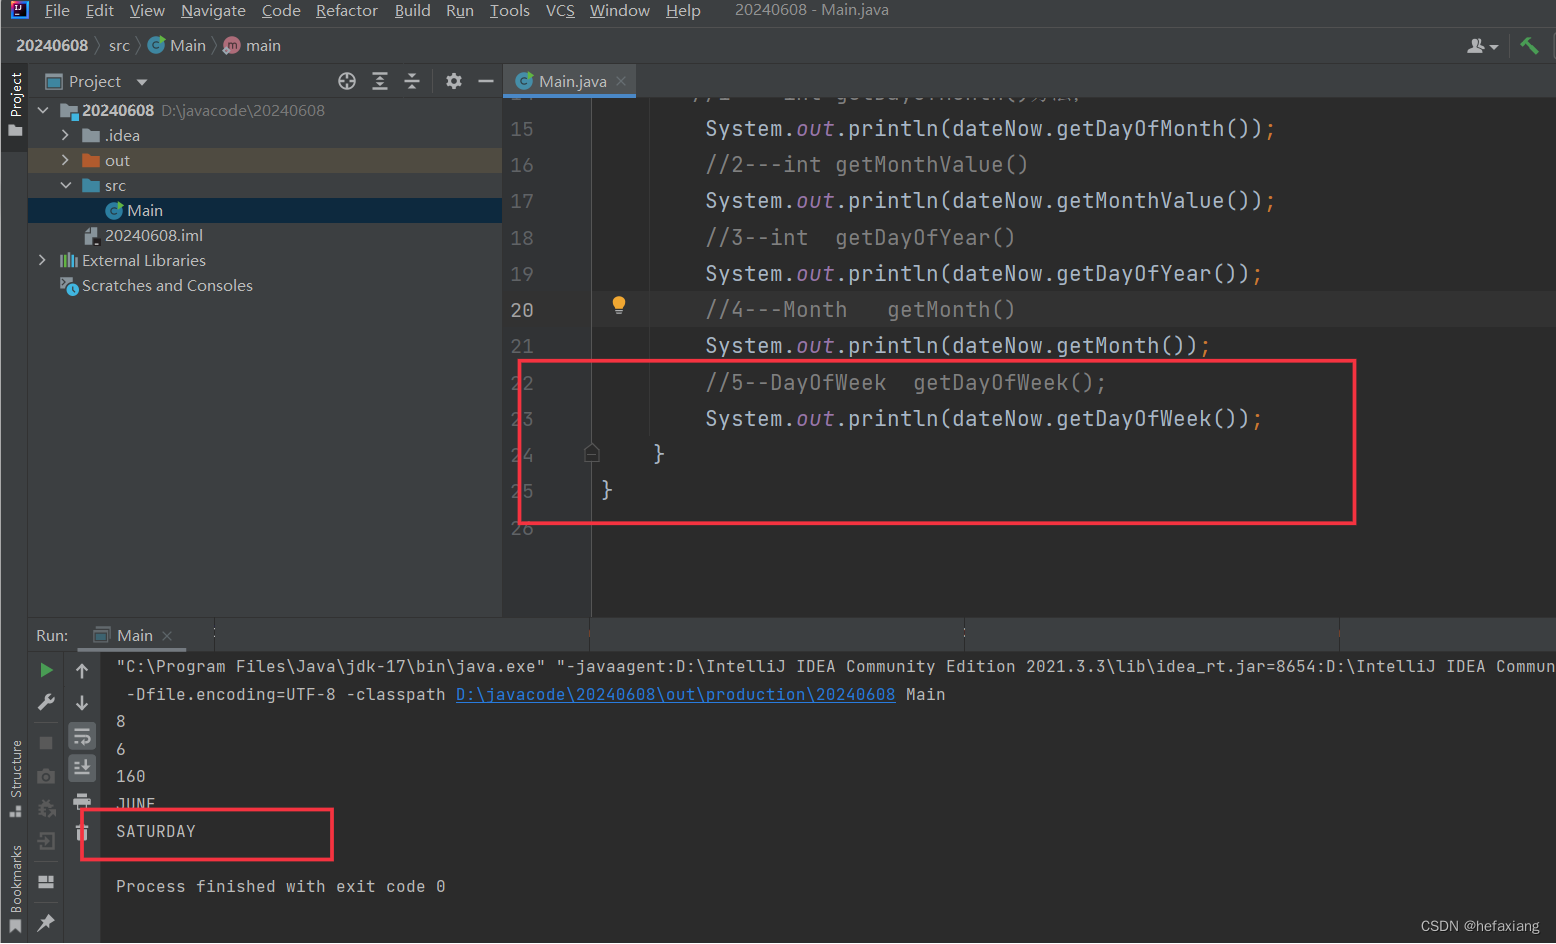Click the Exit icon in Run toolbar
The image size is (1556, 944).
coord(46,842)
